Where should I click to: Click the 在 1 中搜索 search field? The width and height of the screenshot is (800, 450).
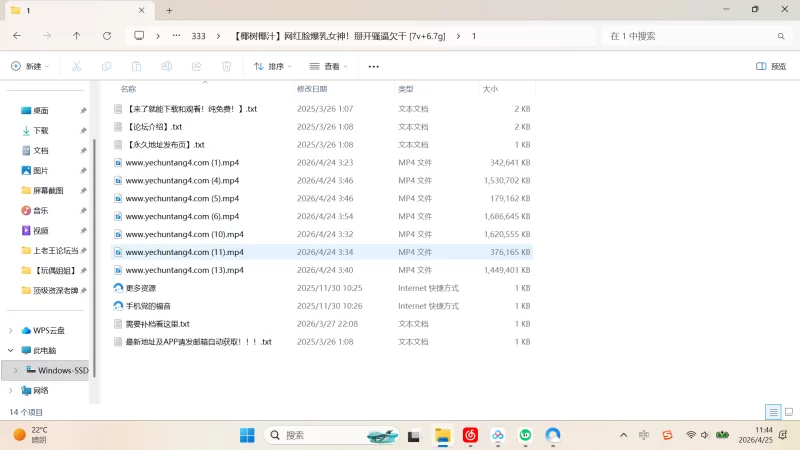point(697,36)
